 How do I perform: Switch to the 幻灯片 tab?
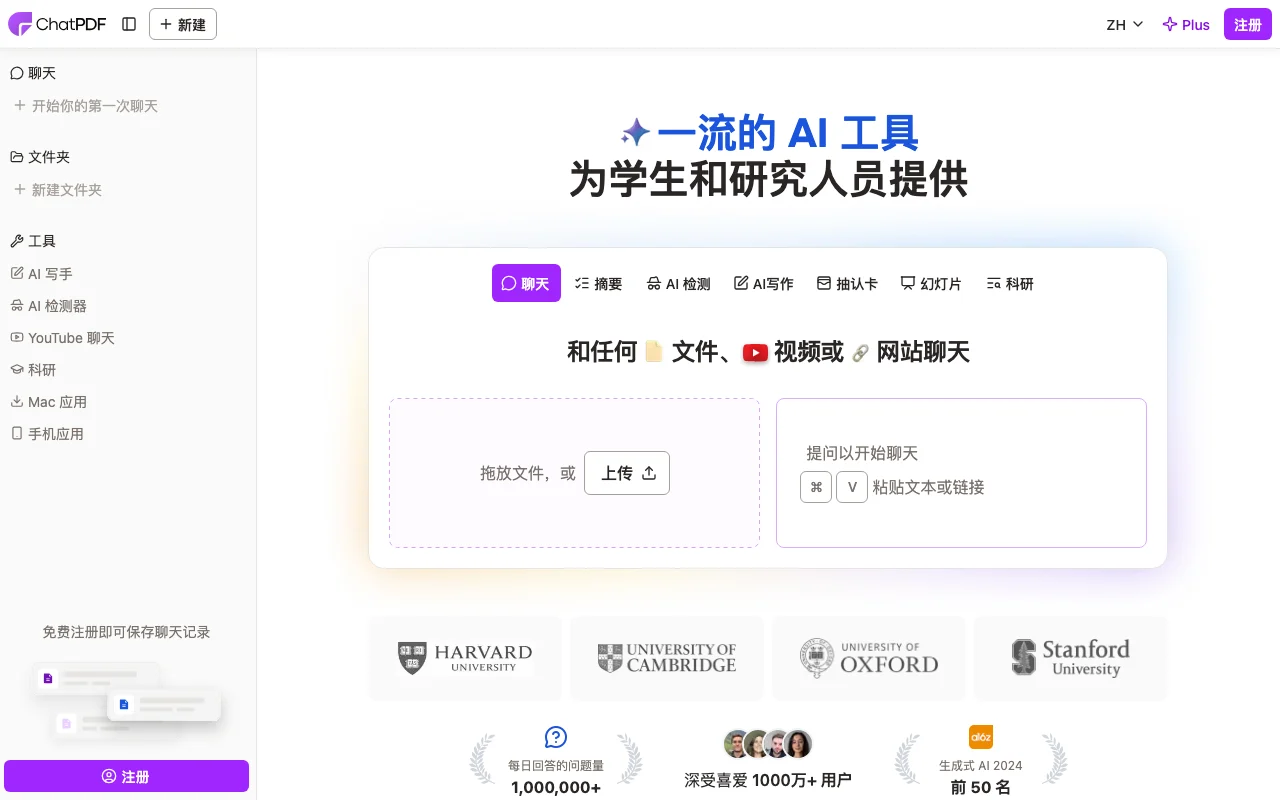click(931, 284)
